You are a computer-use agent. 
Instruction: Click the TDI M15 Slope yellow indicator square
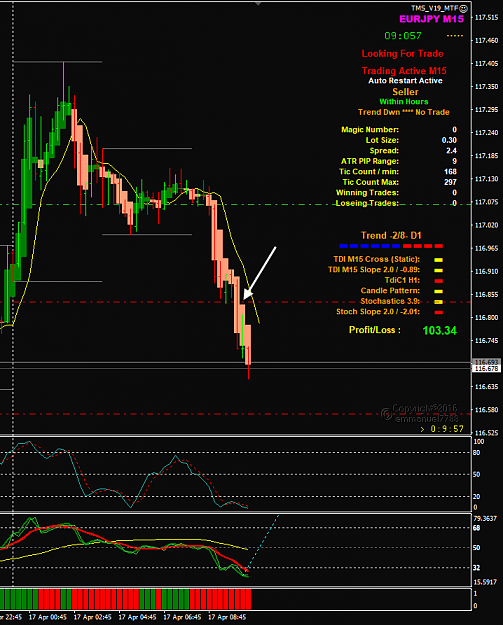click(x=438, y=270)
